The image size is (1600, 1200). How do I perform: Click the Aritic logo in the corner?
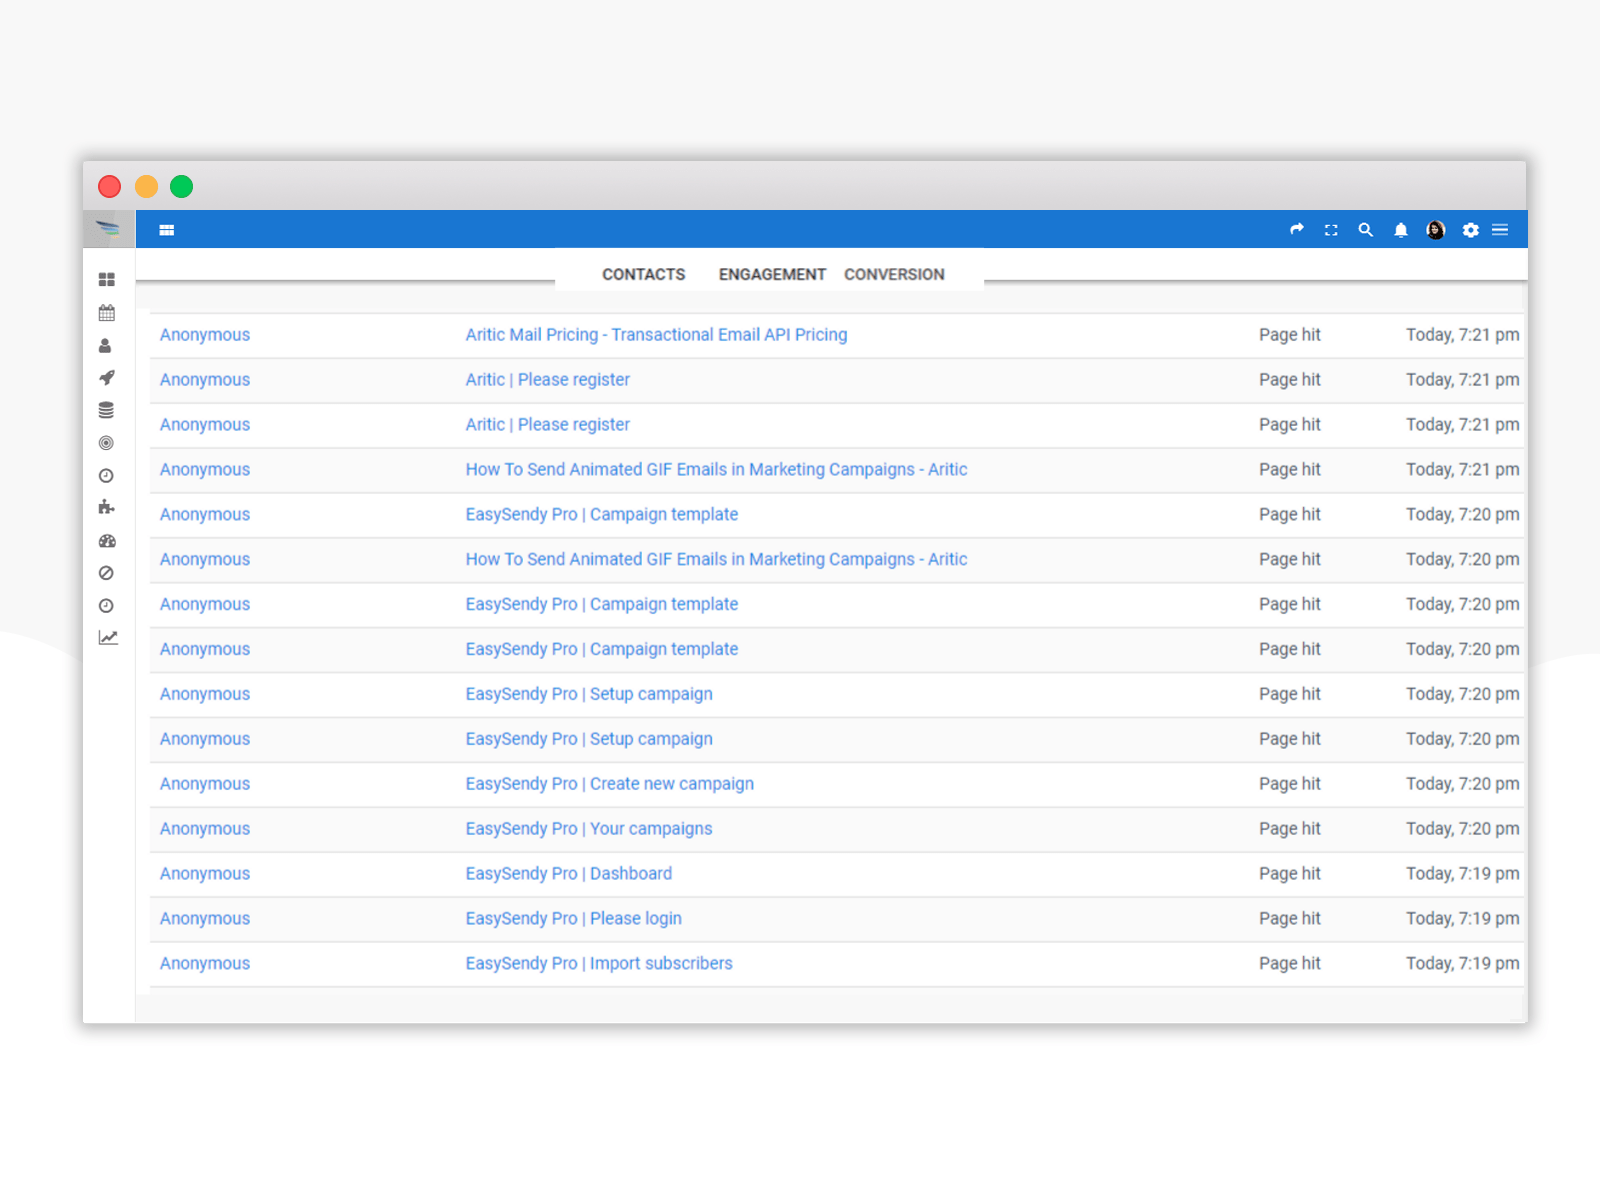coord(108,229)
